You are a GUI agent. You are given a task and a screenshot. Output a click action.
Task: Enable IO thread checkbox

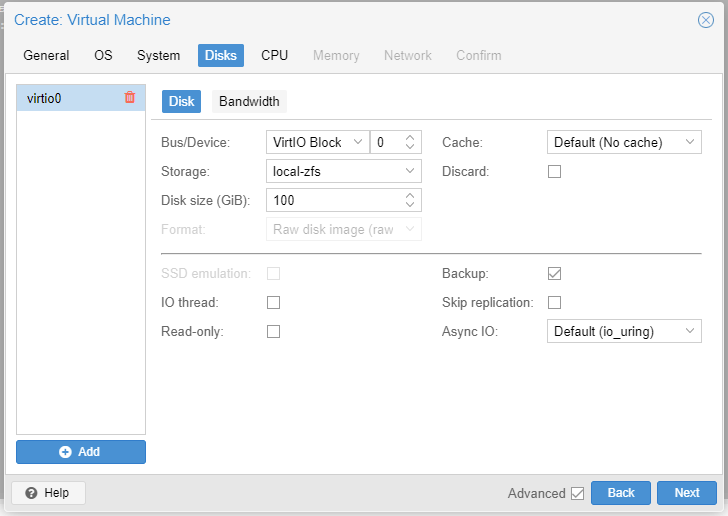273,302
